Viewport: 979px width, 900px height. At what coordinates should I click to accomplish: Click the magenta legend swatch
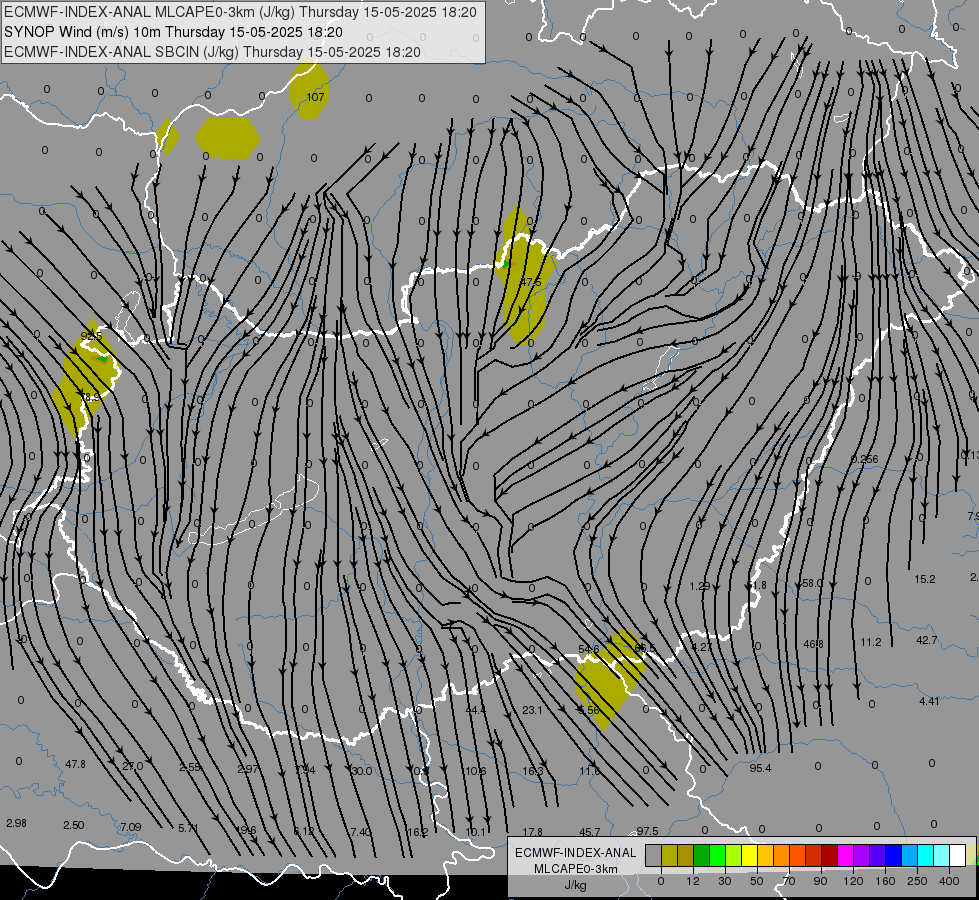click(x=845, y=855)
